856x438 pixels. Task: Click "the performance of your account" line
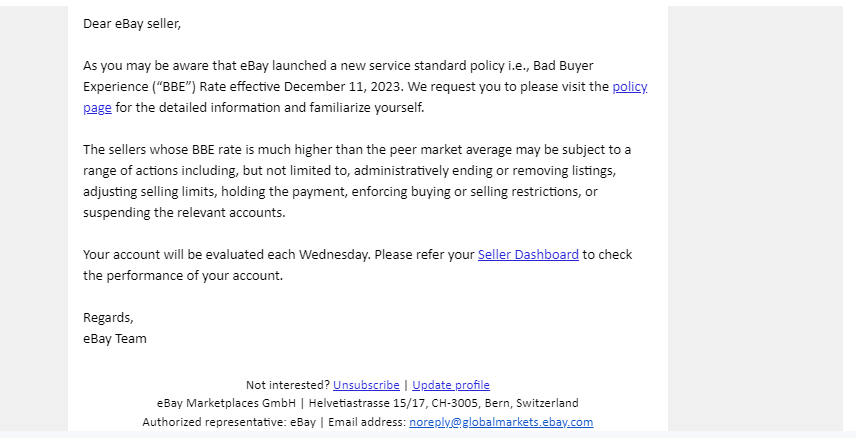point(183,276)
